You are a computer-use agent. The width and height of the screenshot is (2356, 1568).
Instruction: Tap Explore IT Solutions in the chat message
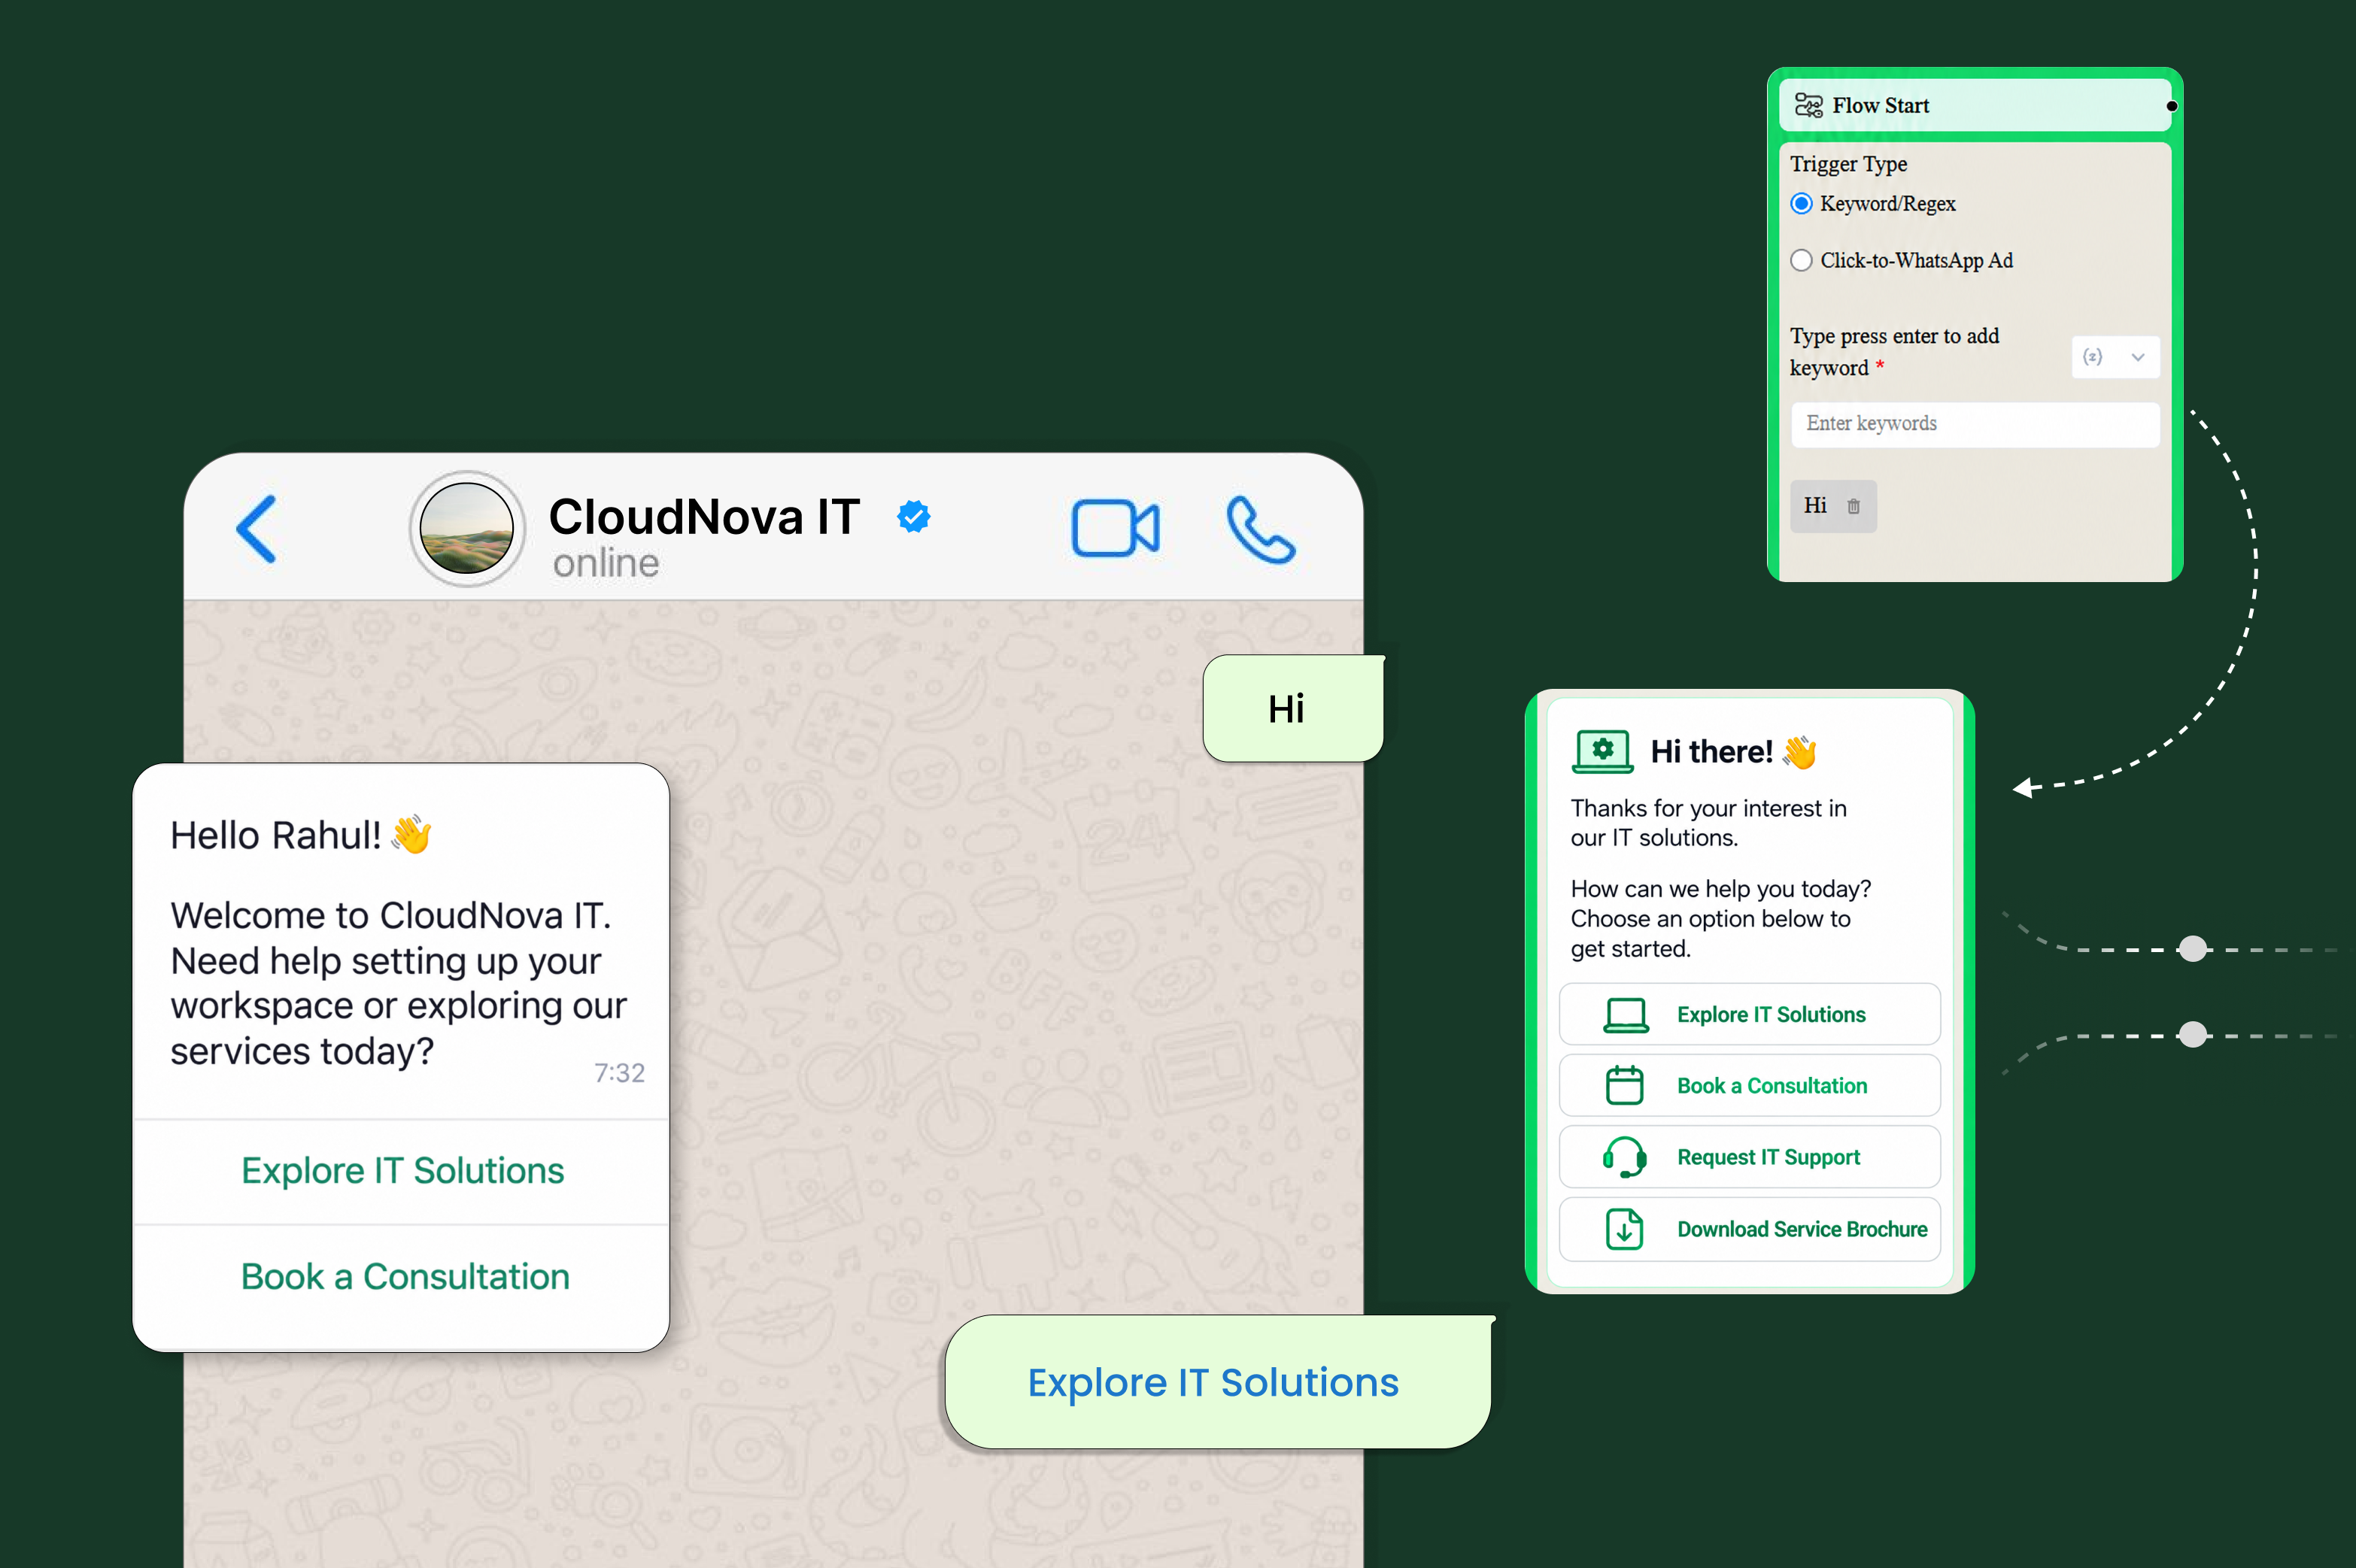click(402, 1171)
